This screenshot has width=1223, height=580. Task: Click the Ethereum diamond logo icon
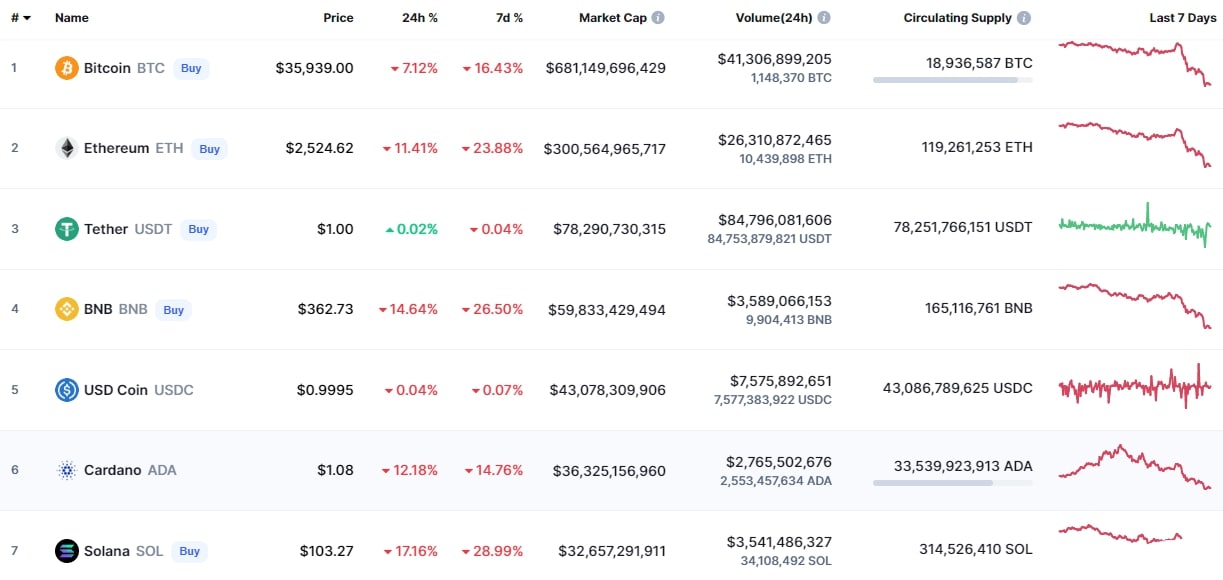click(x=67, y=148)
